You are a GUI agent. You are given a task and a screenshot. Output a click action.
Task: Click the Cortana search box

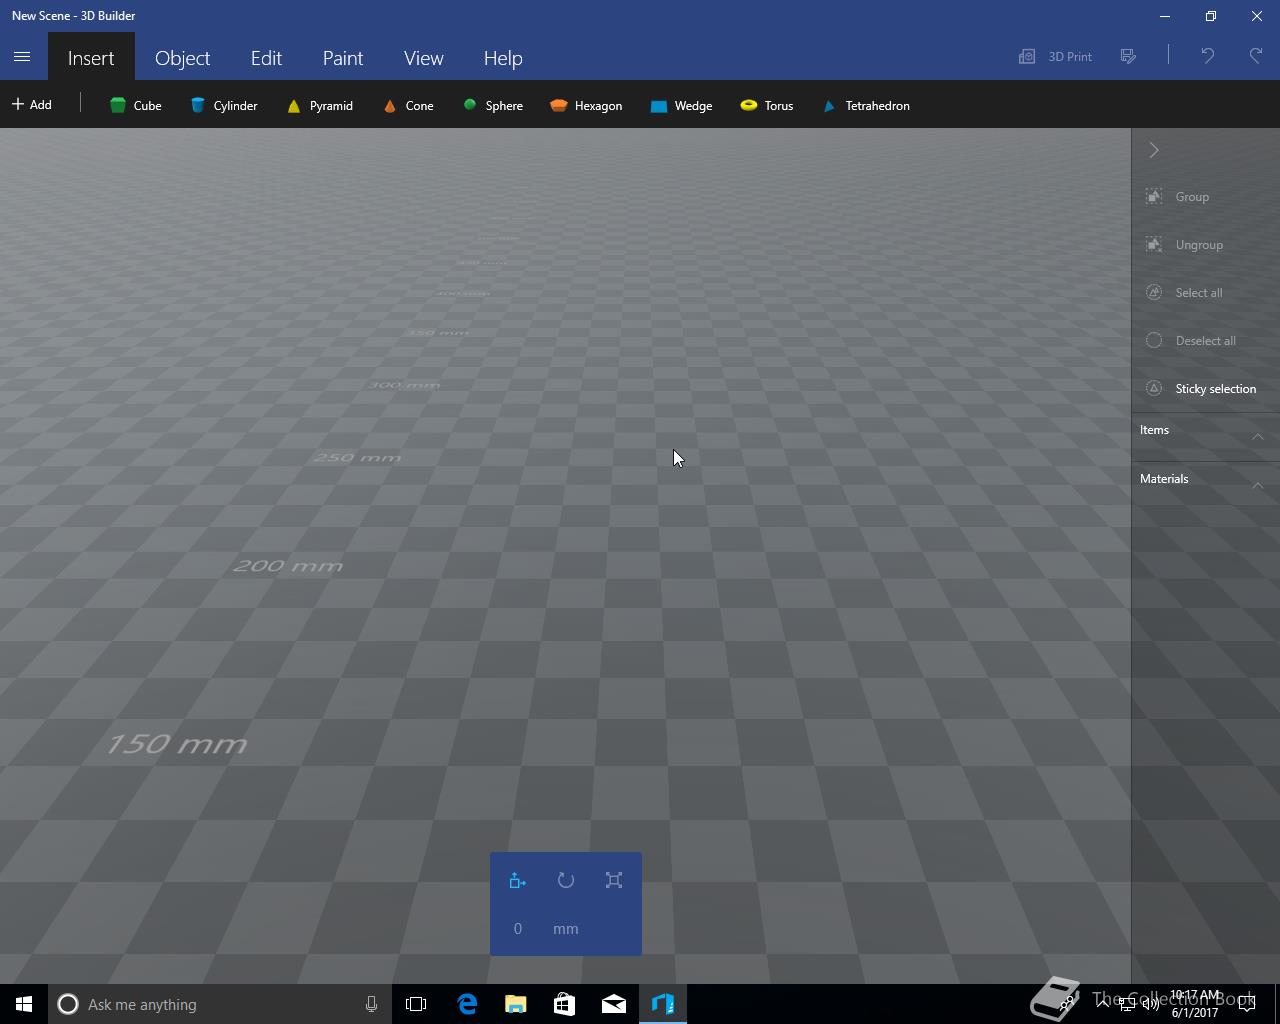pos(220,1004)
